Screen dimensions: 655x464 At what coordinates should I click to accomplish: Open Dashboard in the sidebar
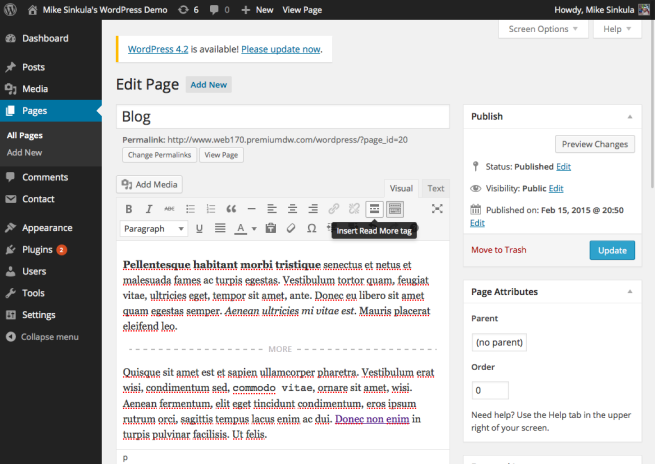[x=51, y=38]
